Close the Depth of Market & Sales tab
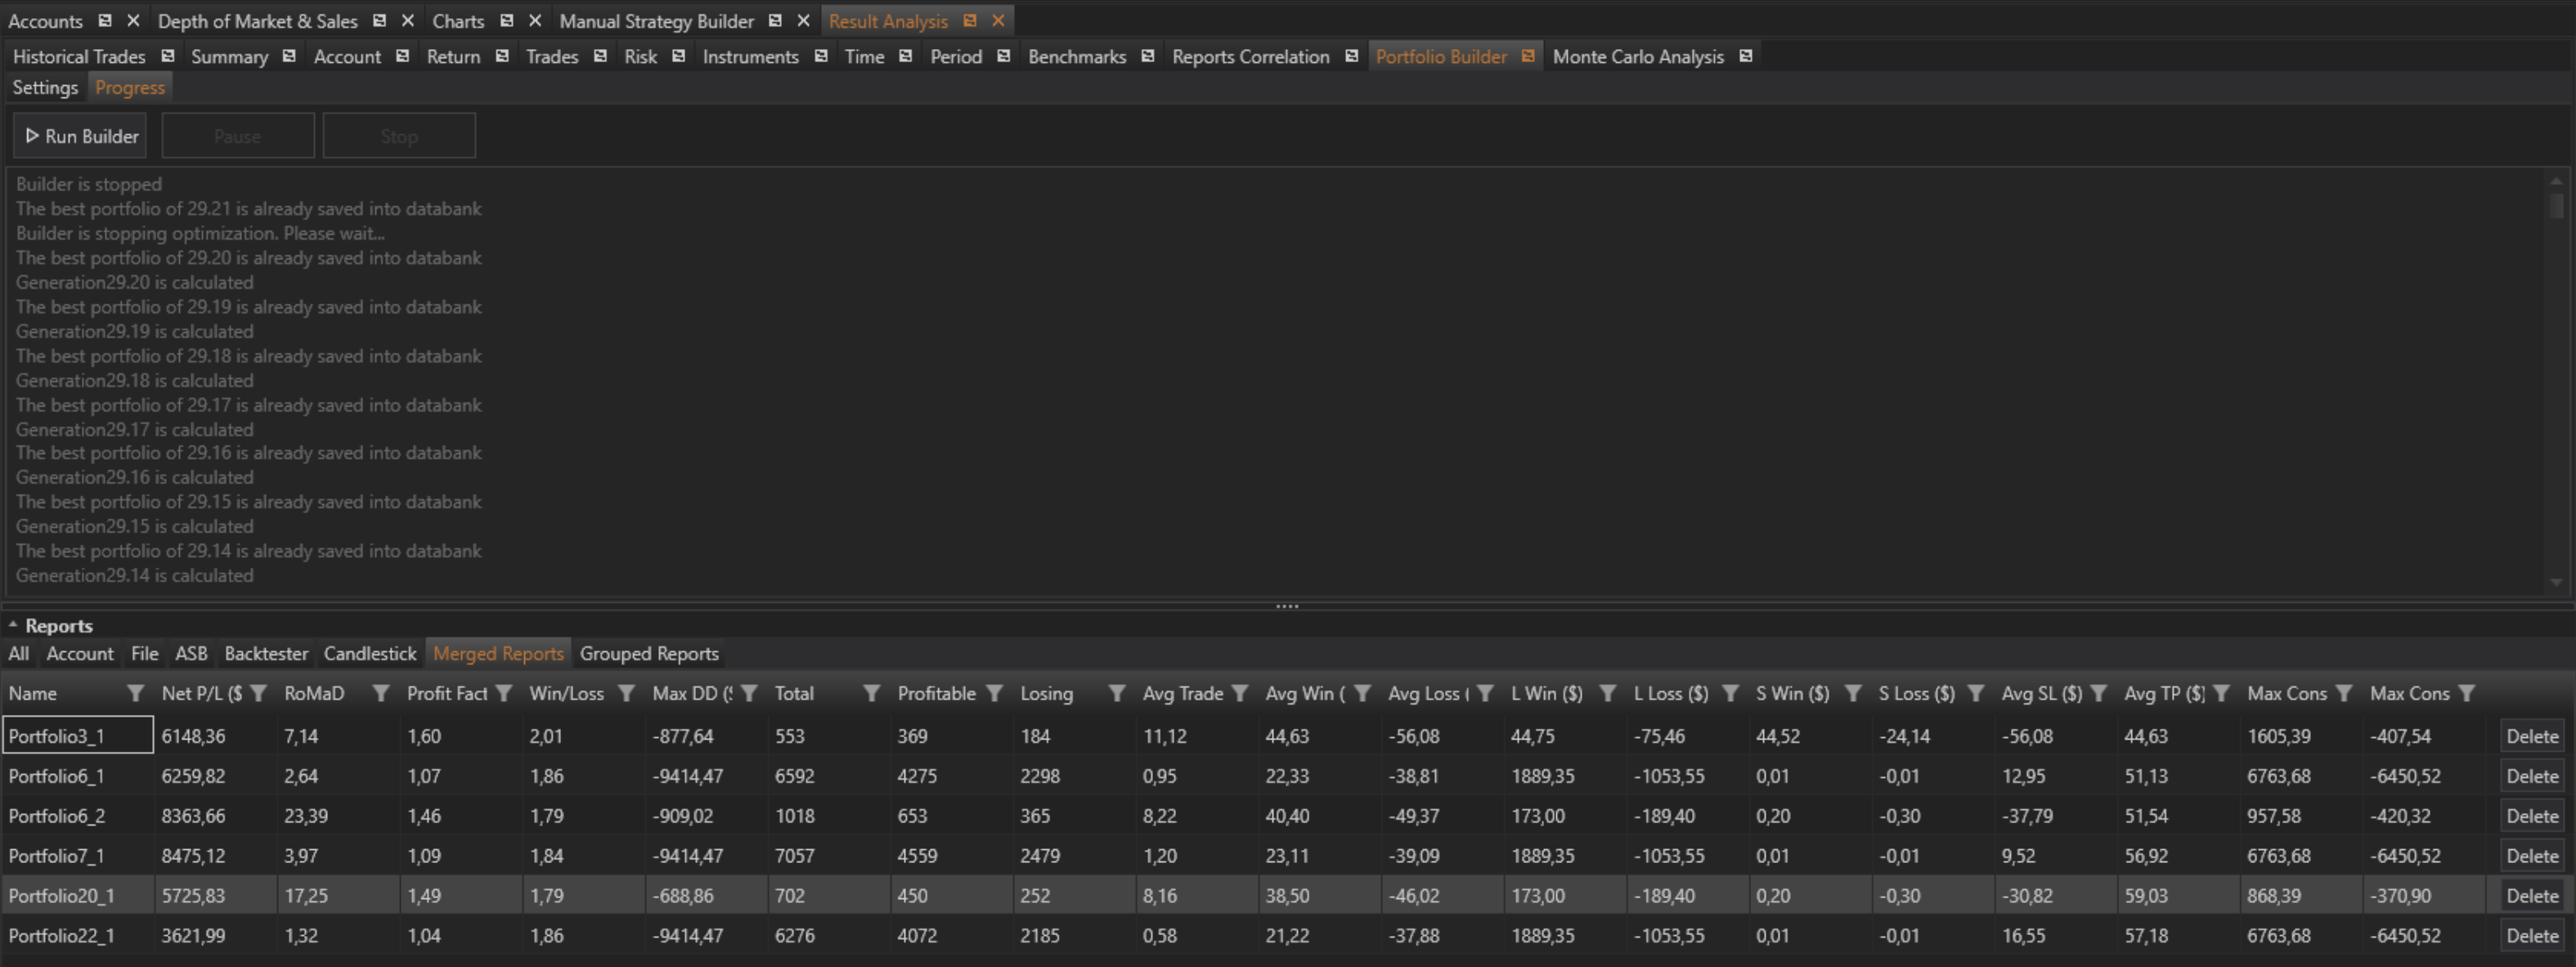The width and height of the screenshot is (2576, 967). [407, 20]
